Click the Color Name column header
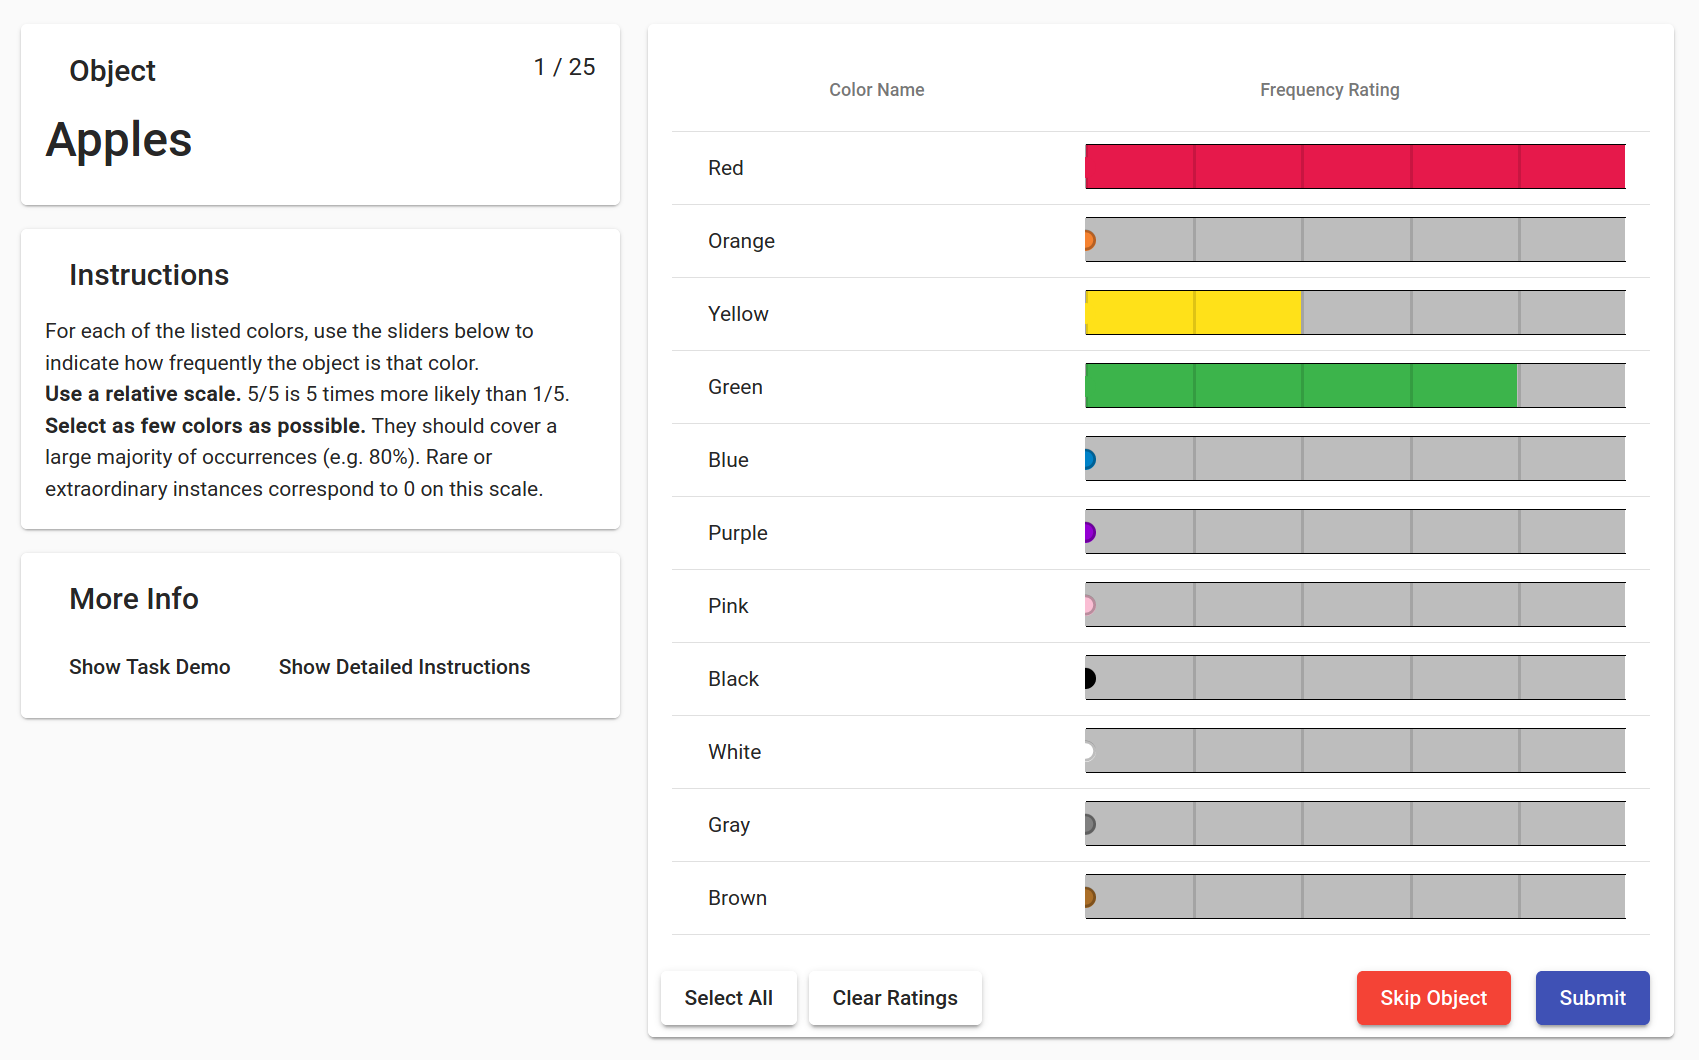This screenshot has width=1699, height=1060. coord(876,90)
